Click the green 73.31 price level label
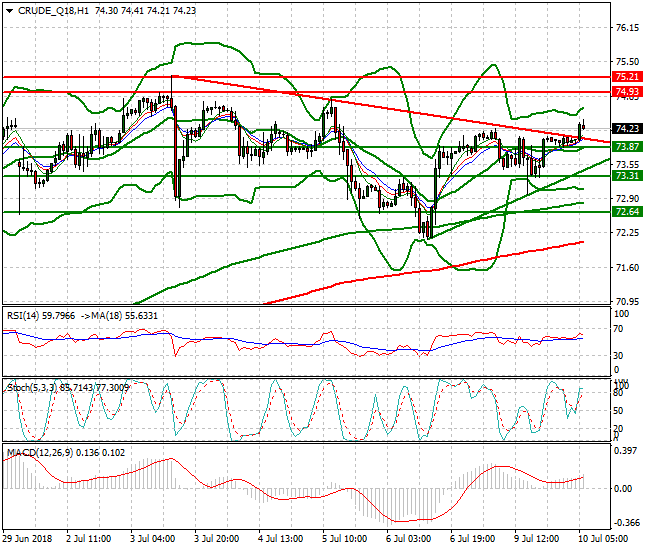Image resolution: width=650 pixels, height=550 pixels. click(x=627, y=176)
